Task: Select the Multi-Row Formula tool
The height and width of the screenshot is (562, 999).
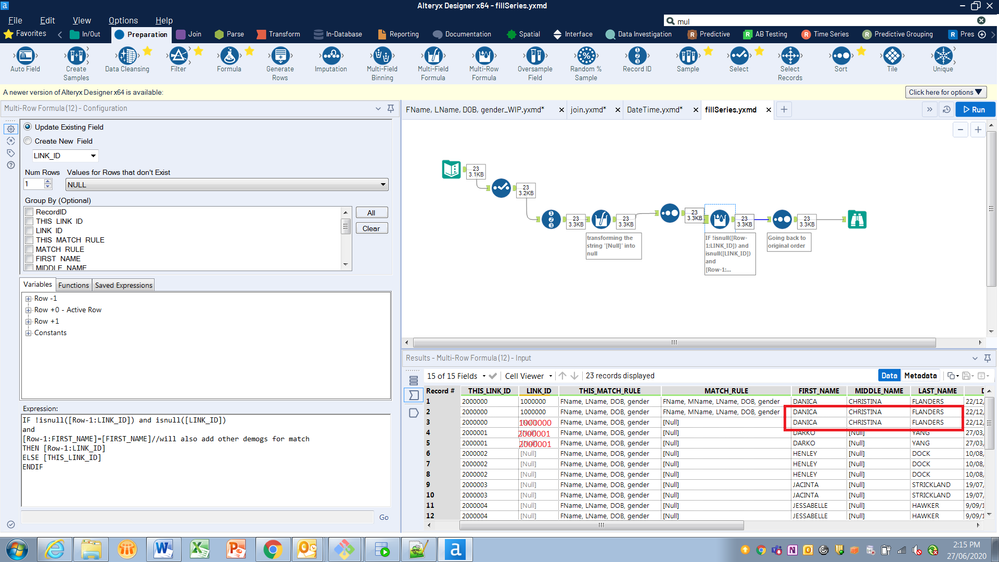Action: click(484, 64)
